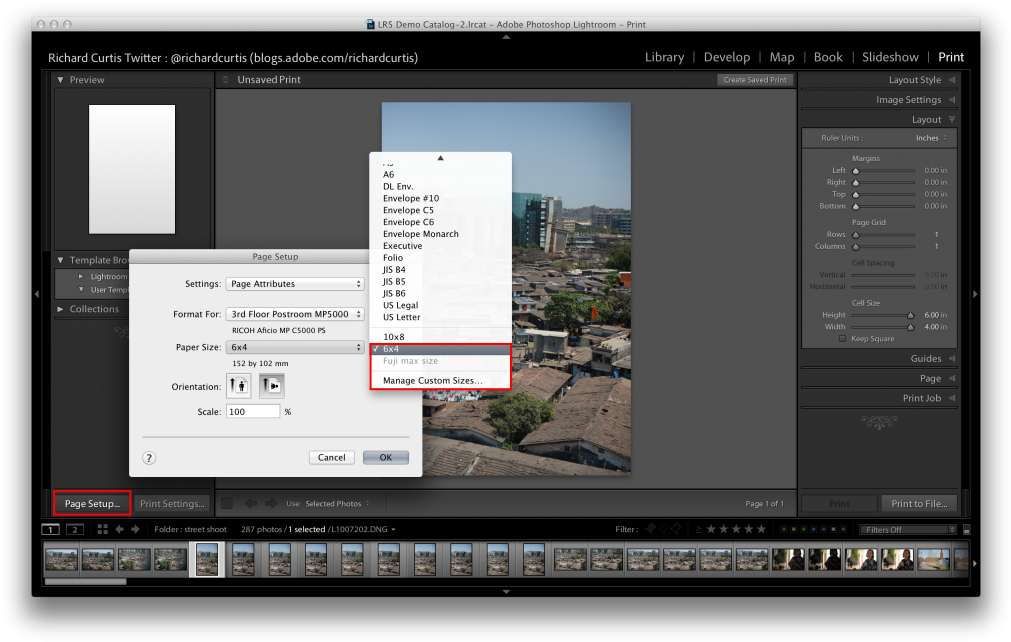Click the Scale percentage input field
This screenshot has height=642, width=1011.
tap(252, 411)
